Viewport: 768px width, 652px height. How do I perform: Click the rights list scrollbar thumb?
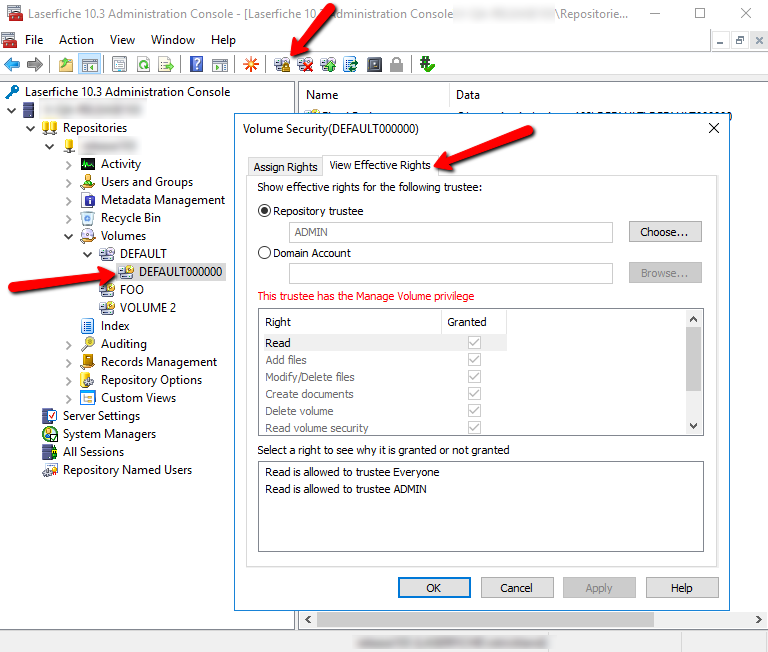693,359
